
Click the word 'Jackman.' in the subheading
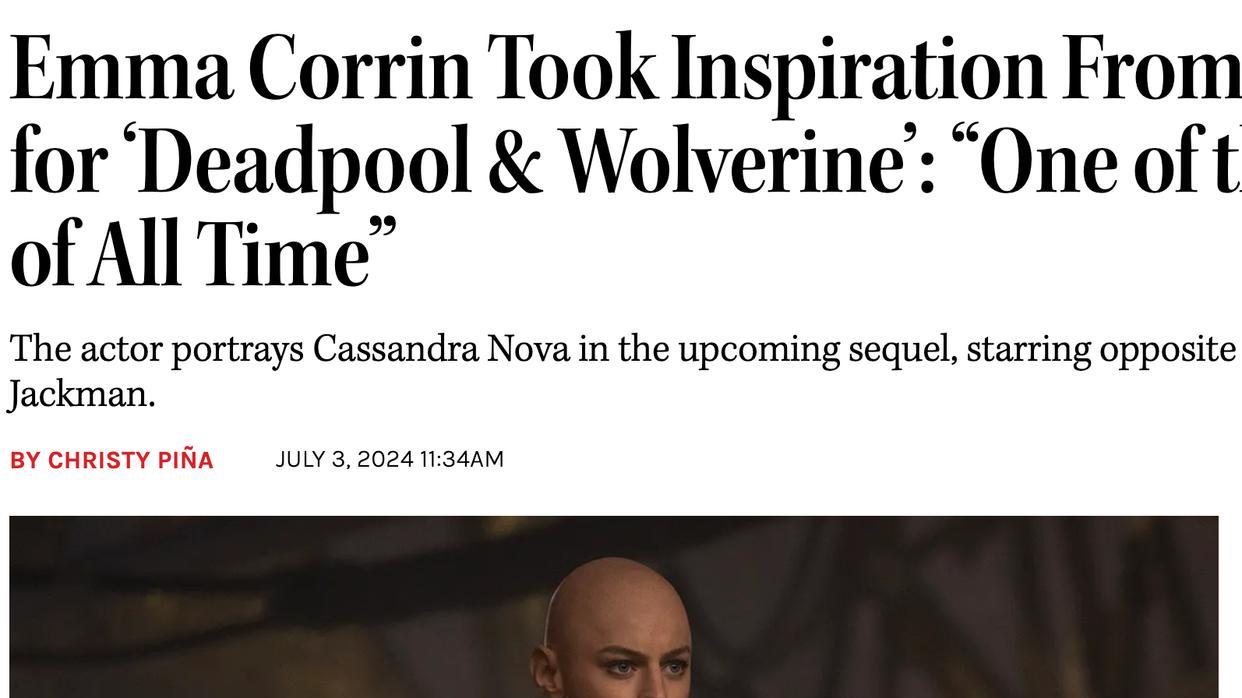coord(82,393)
